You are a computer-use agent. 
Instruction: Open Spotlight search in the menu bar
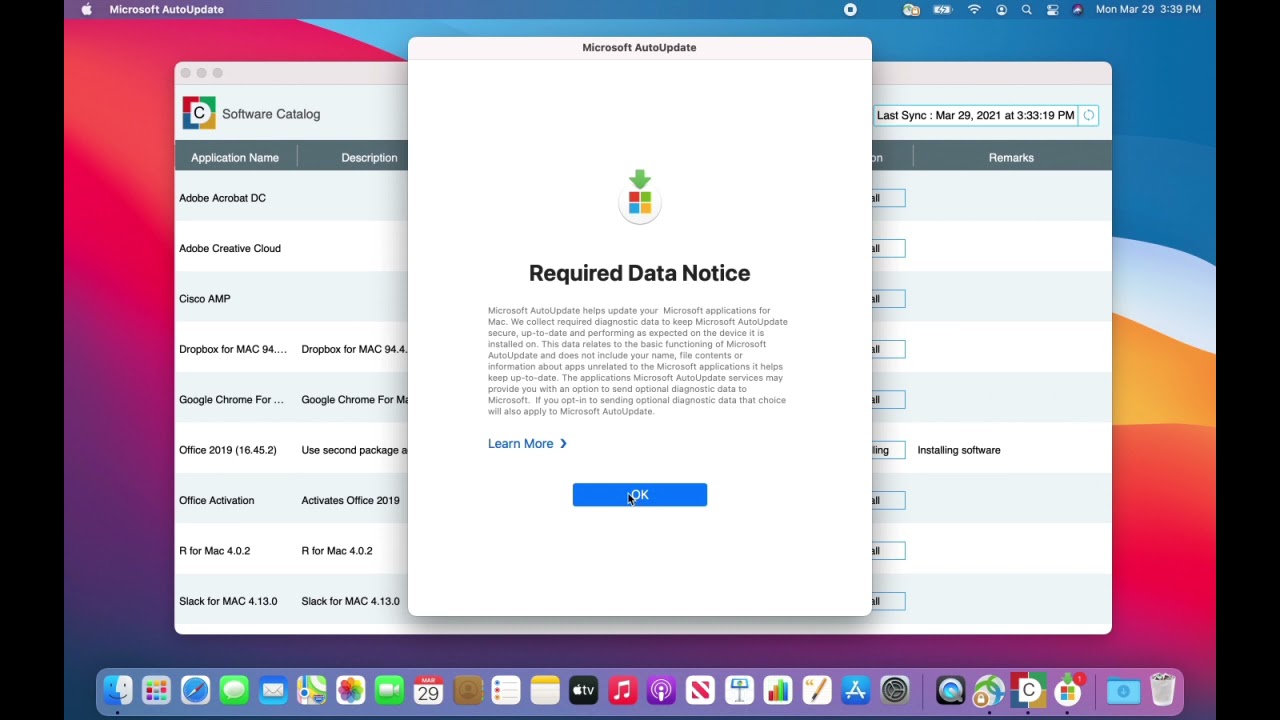point(1026,9)
